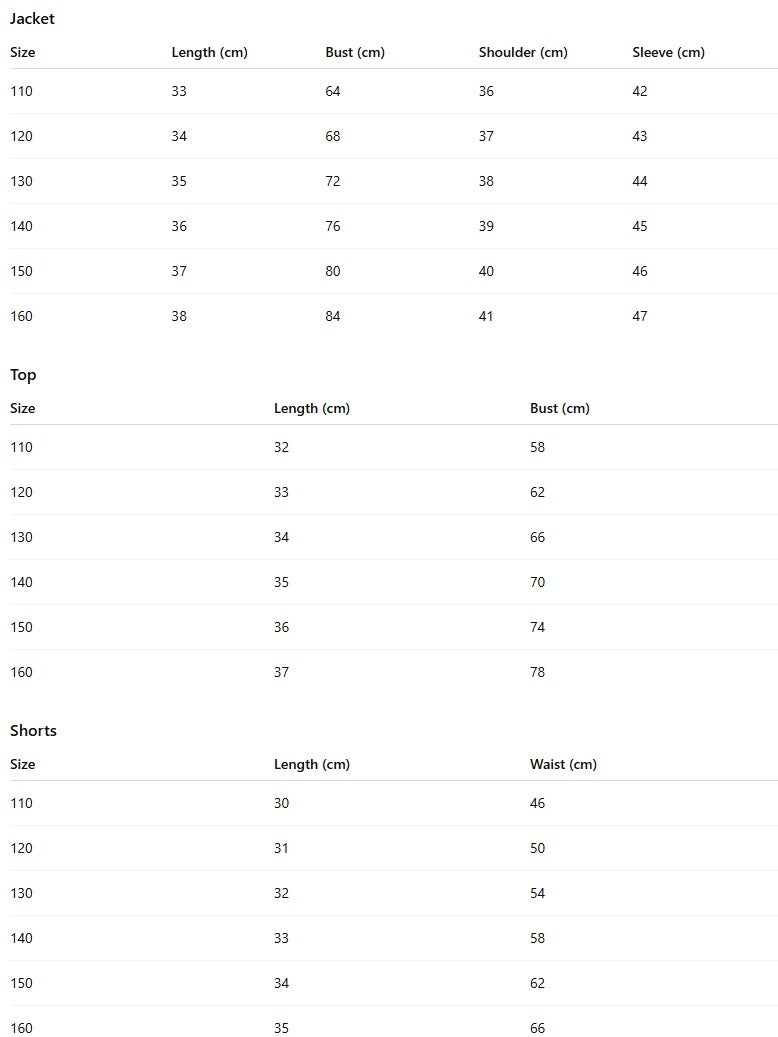Image resolution: width=778 pixels, height=1037 pixels.
Task: Click Jacket bust value 84
Action: 333,317
